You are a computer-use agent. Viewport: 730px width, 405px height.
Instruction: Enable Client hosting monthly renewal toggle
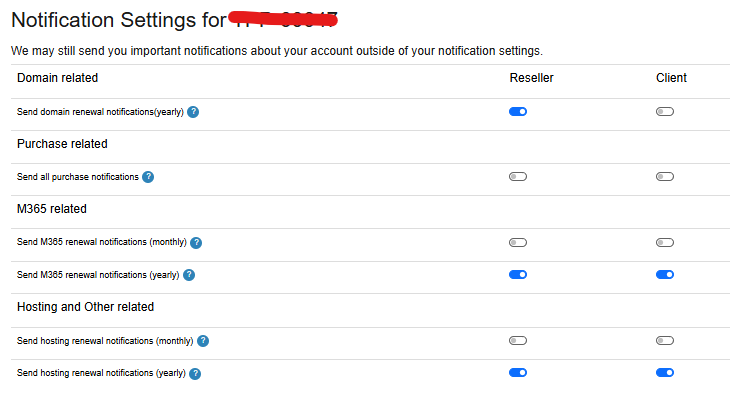point(665,341)
